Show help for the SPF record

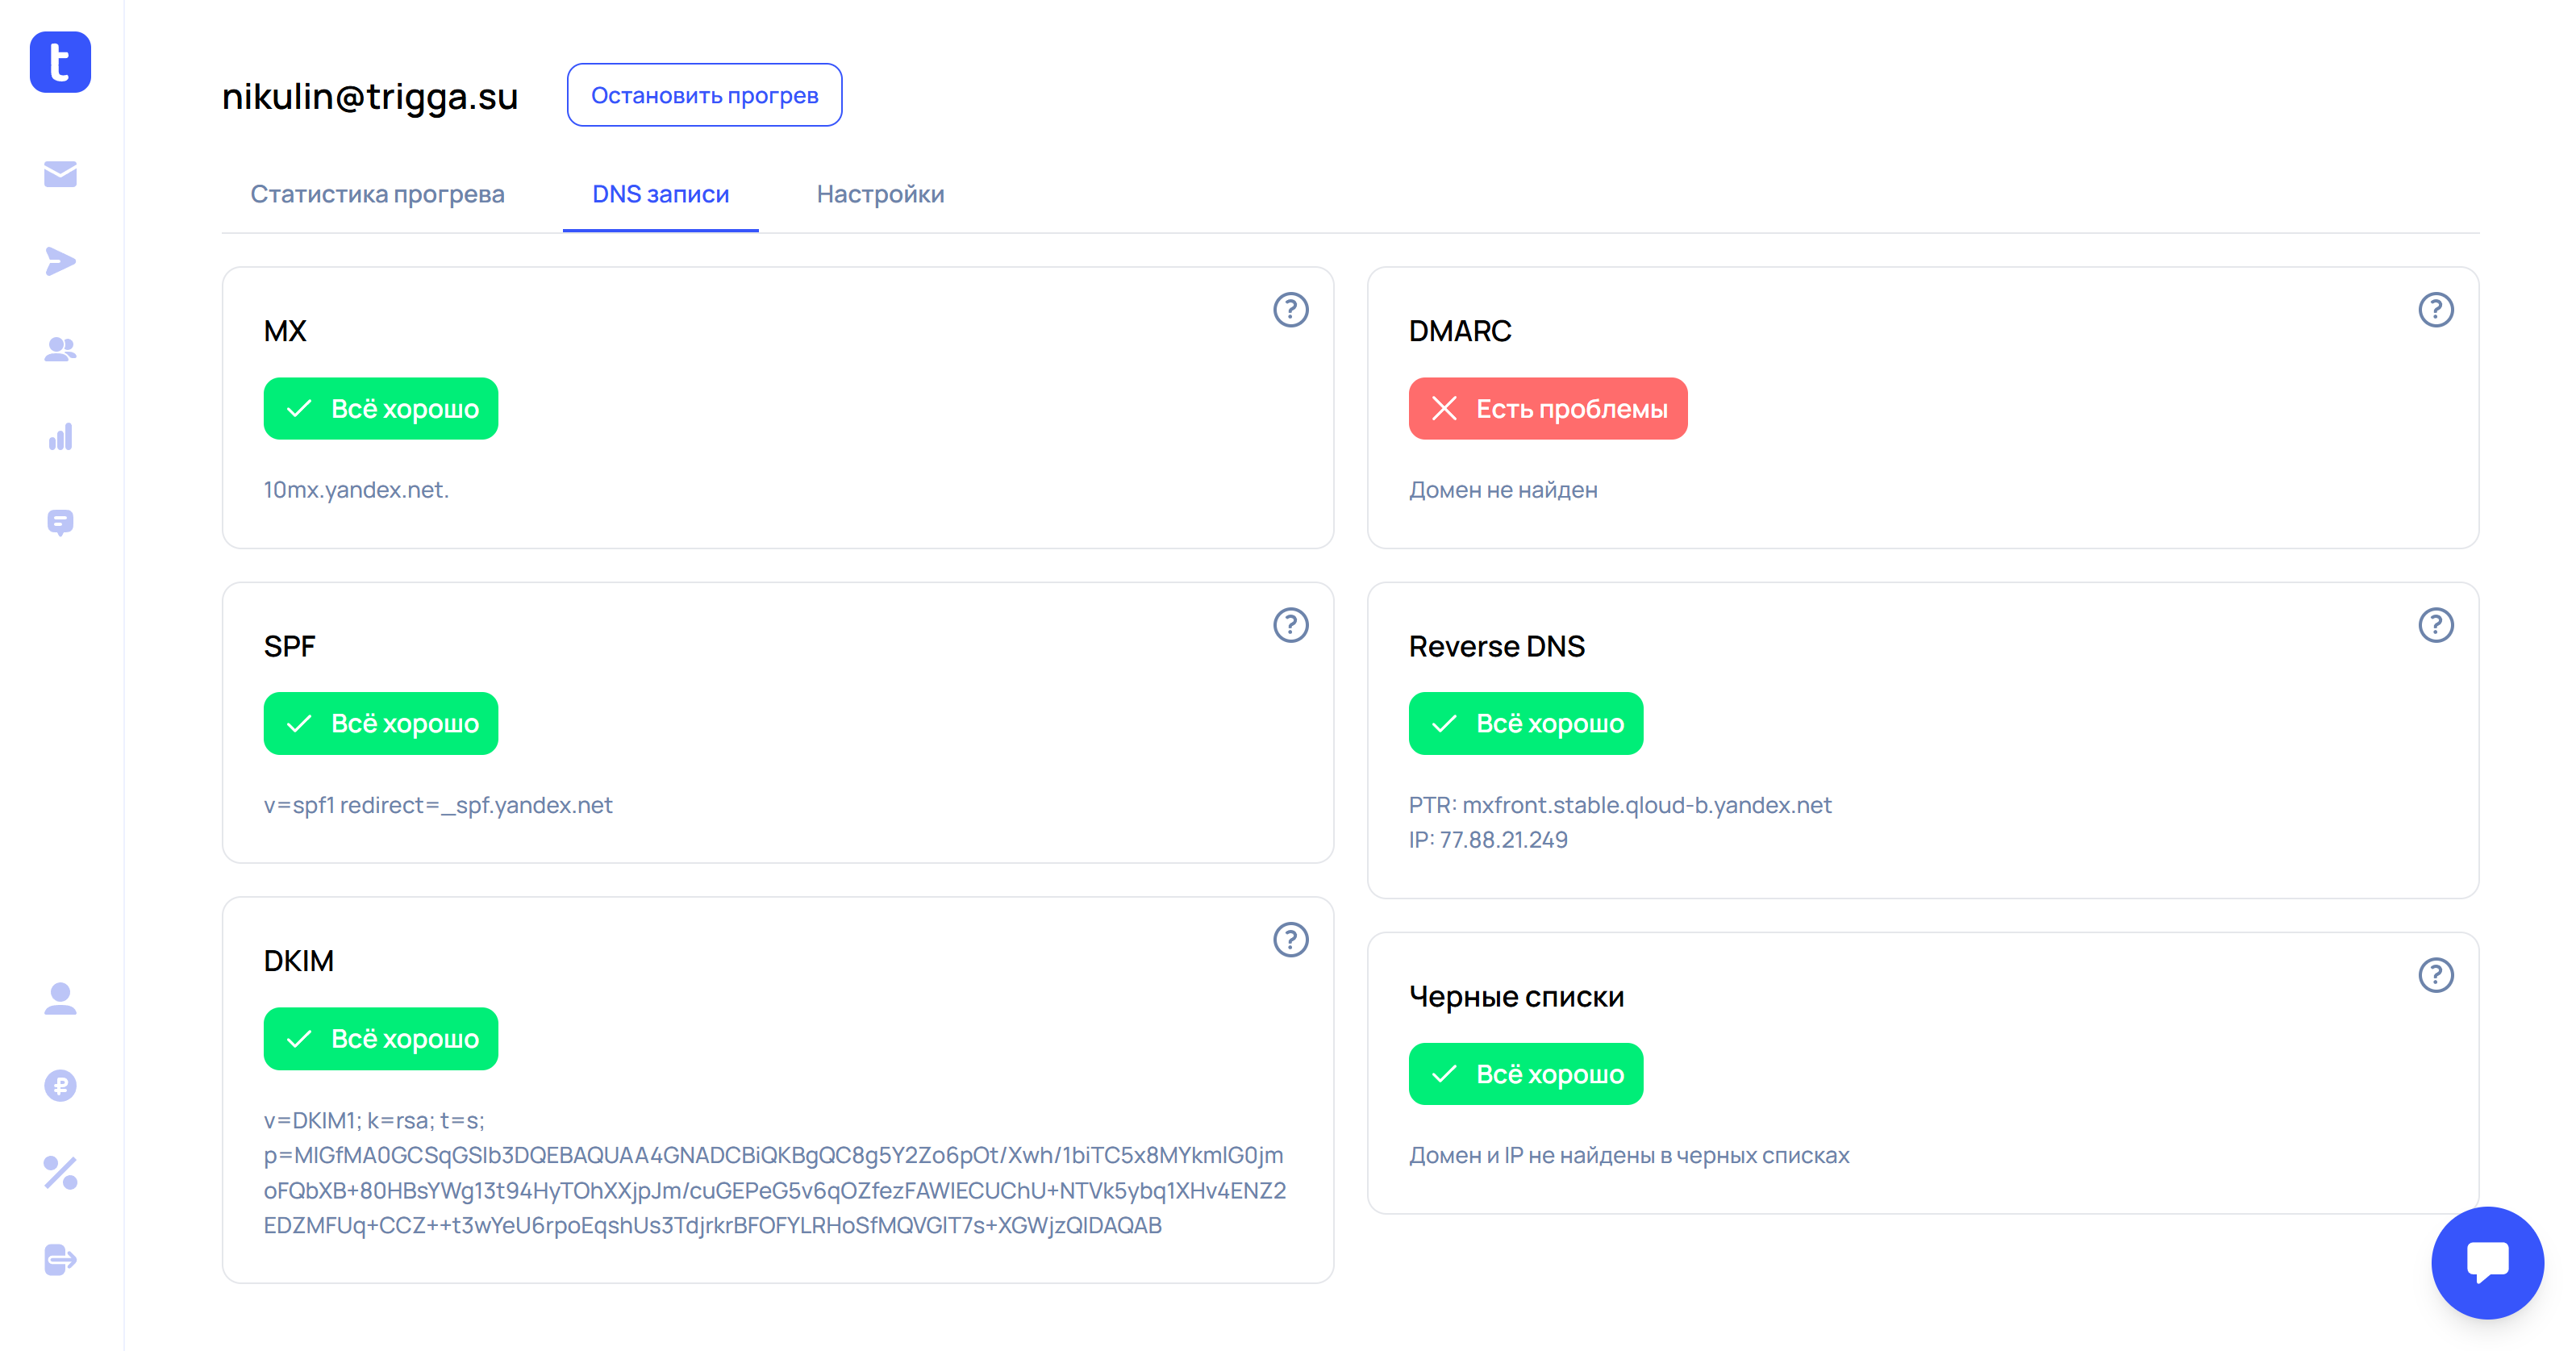point(1290,625)
